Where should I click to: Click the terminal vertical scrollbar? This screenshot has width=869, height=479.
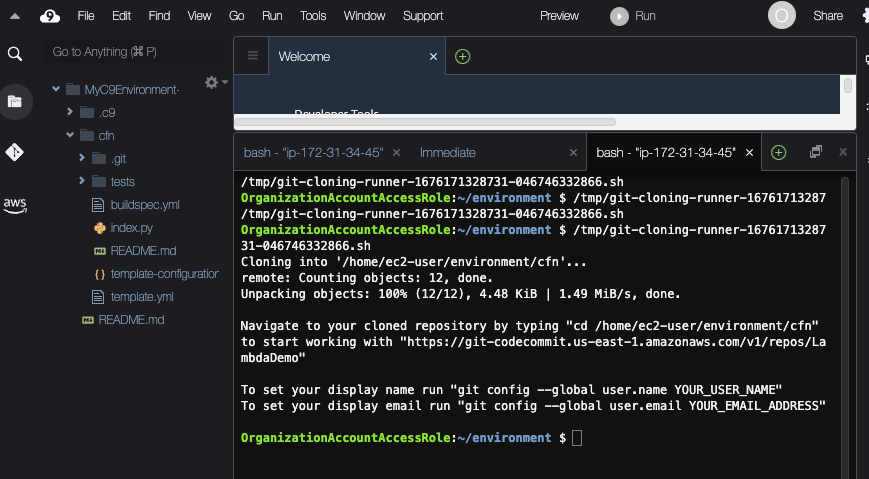844,327
